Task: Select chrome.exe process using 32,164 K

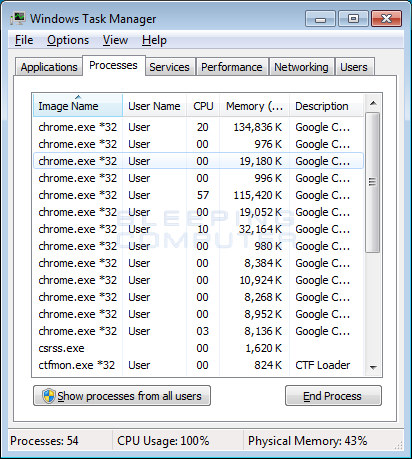Action: tap(198, 229)
